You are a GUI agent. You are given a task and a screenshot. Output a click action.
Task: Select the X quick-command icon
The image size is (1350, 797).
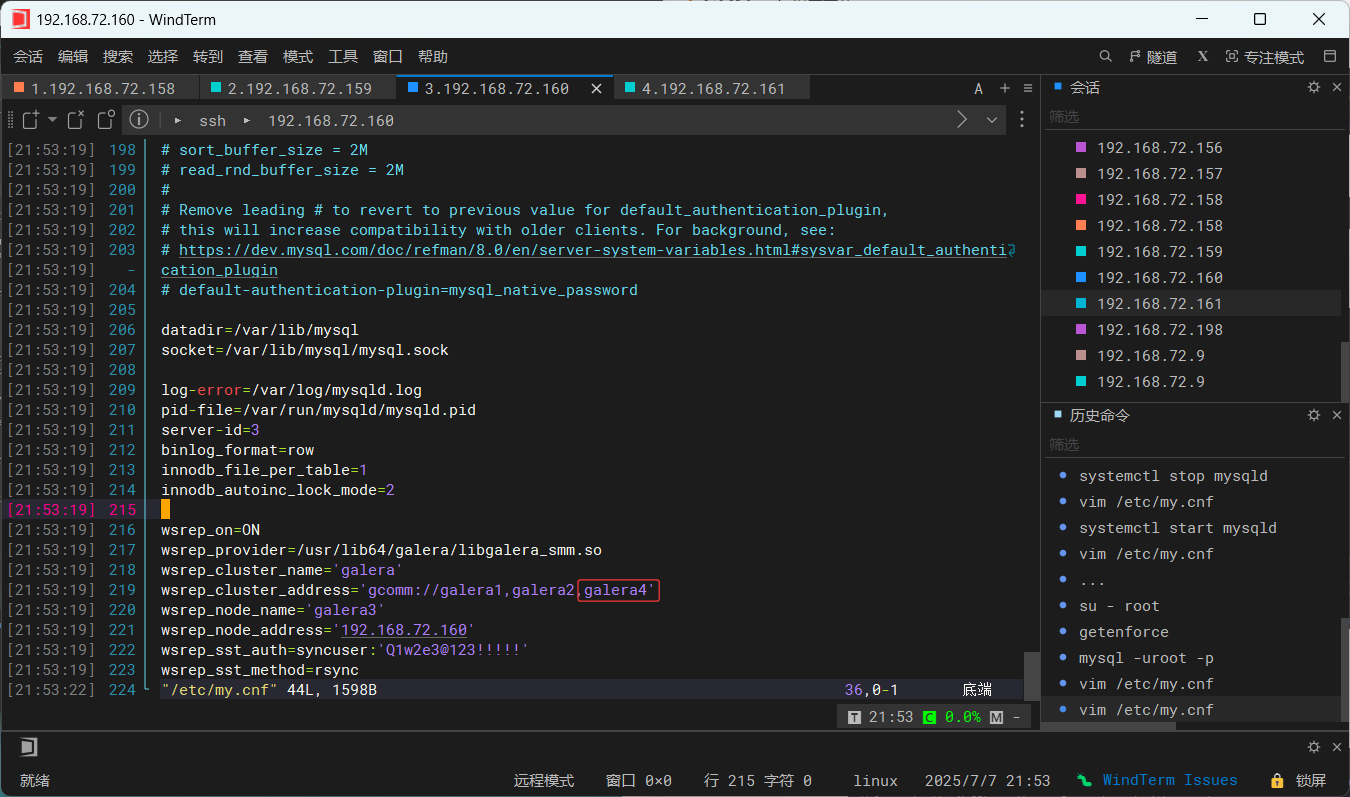point(1202,56)
